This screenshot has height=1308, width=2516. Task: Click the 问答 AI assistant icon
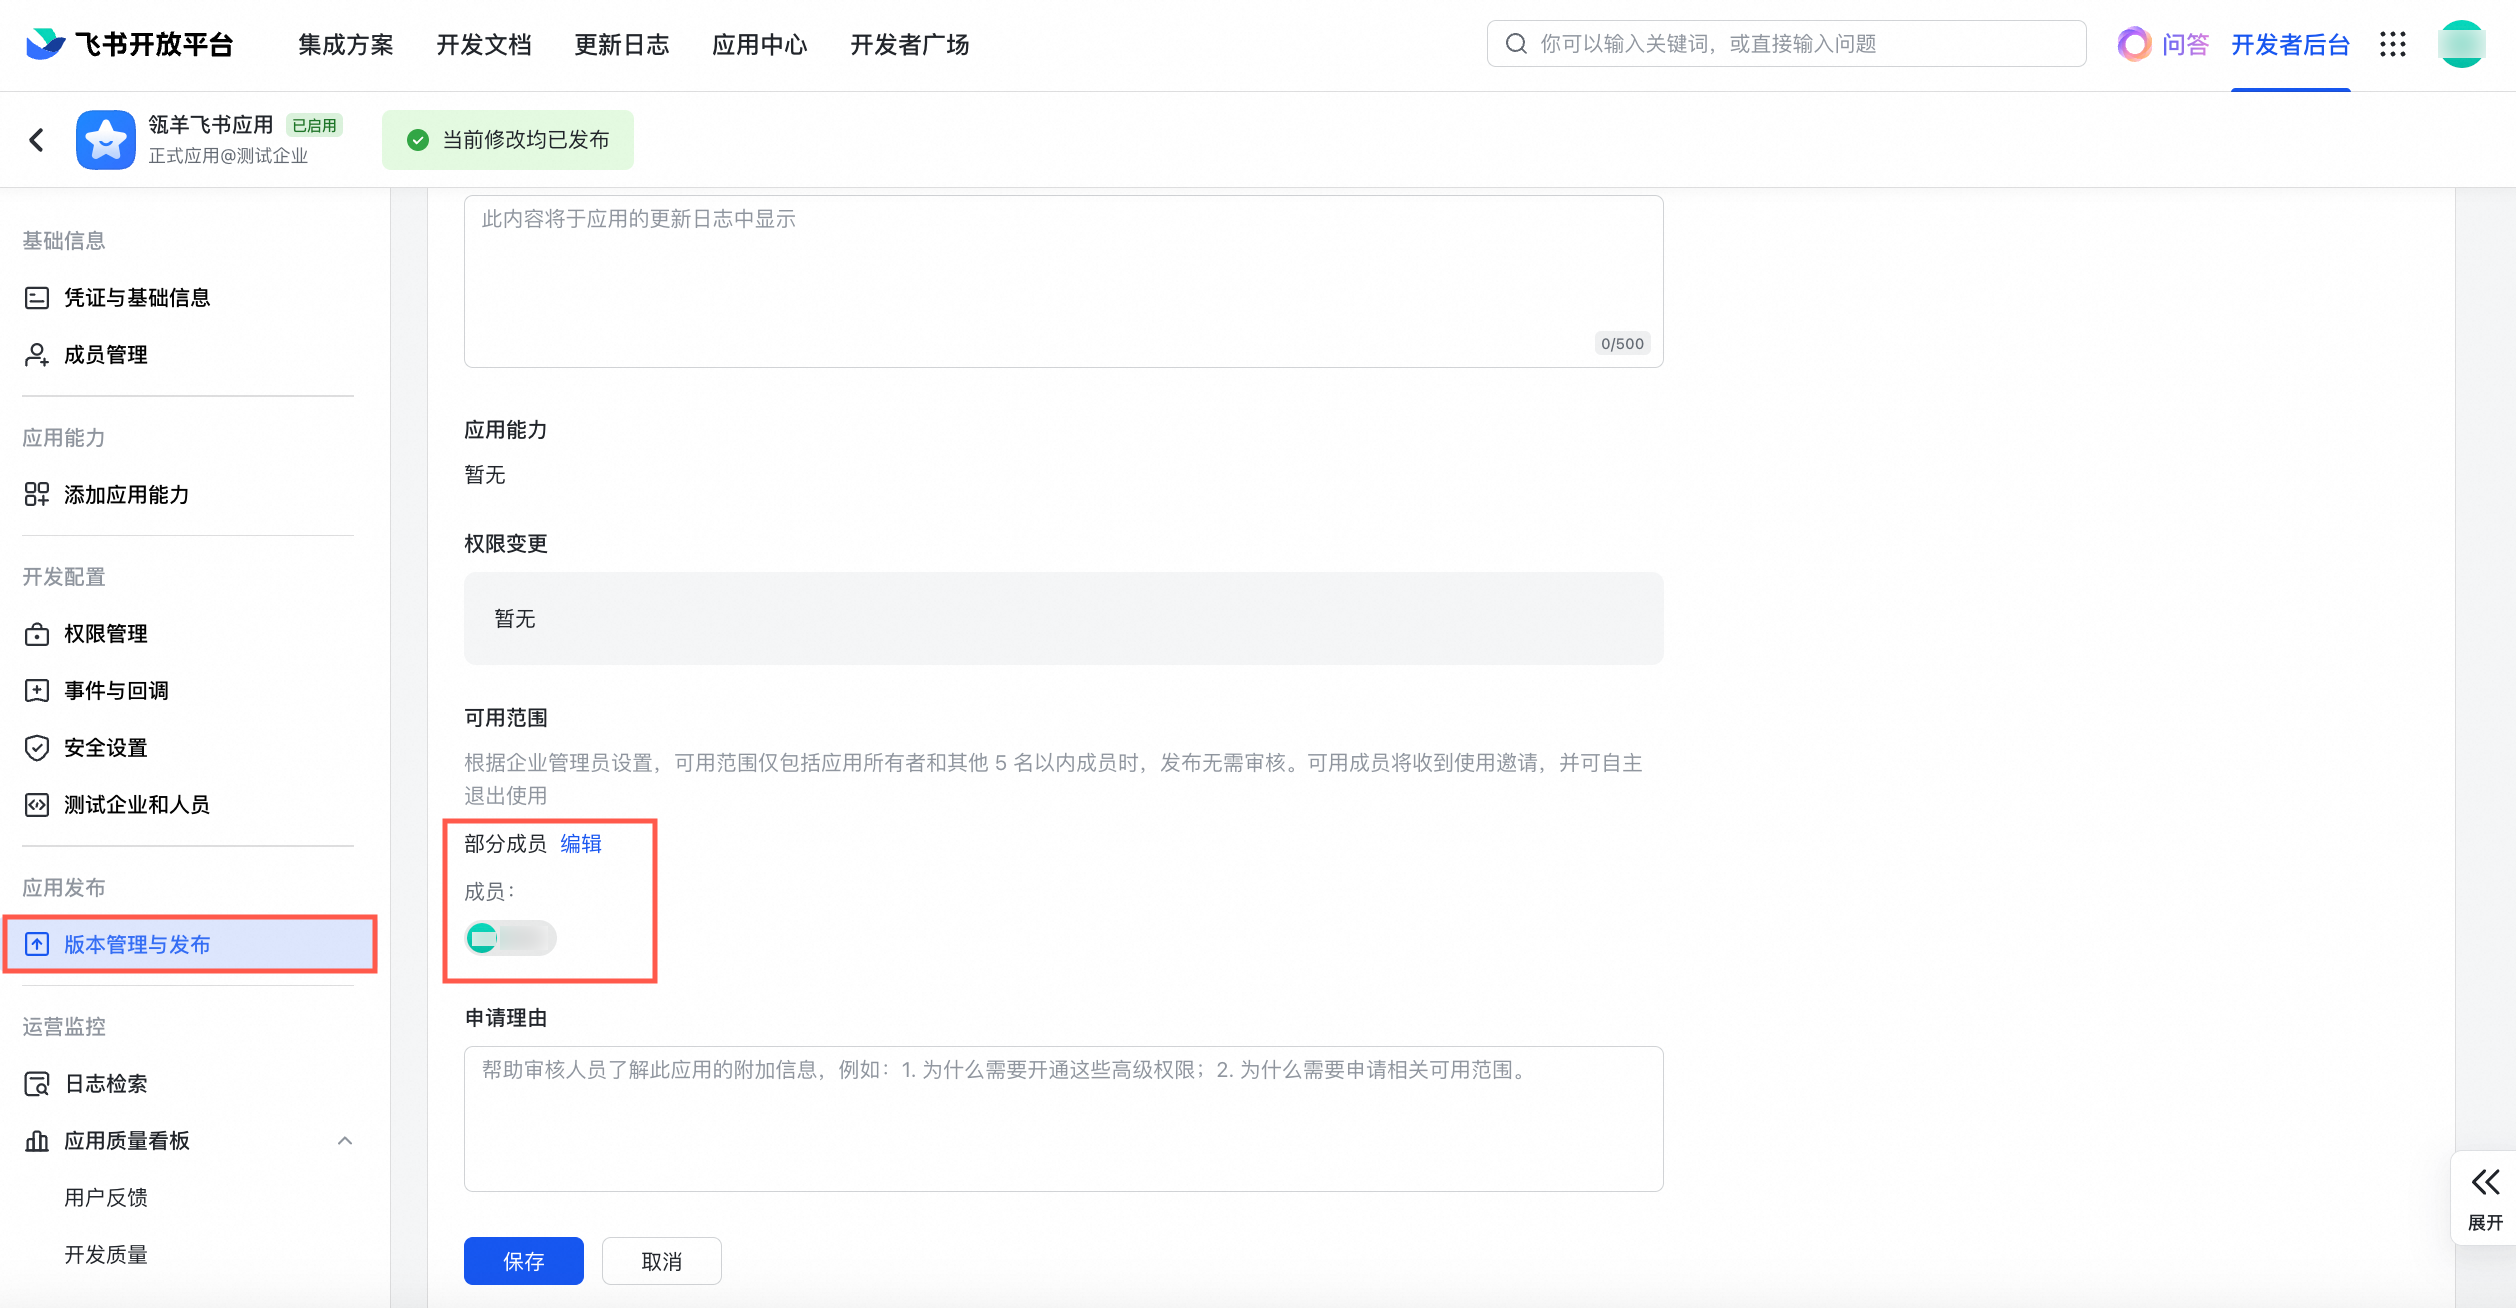pos(2133,44)
